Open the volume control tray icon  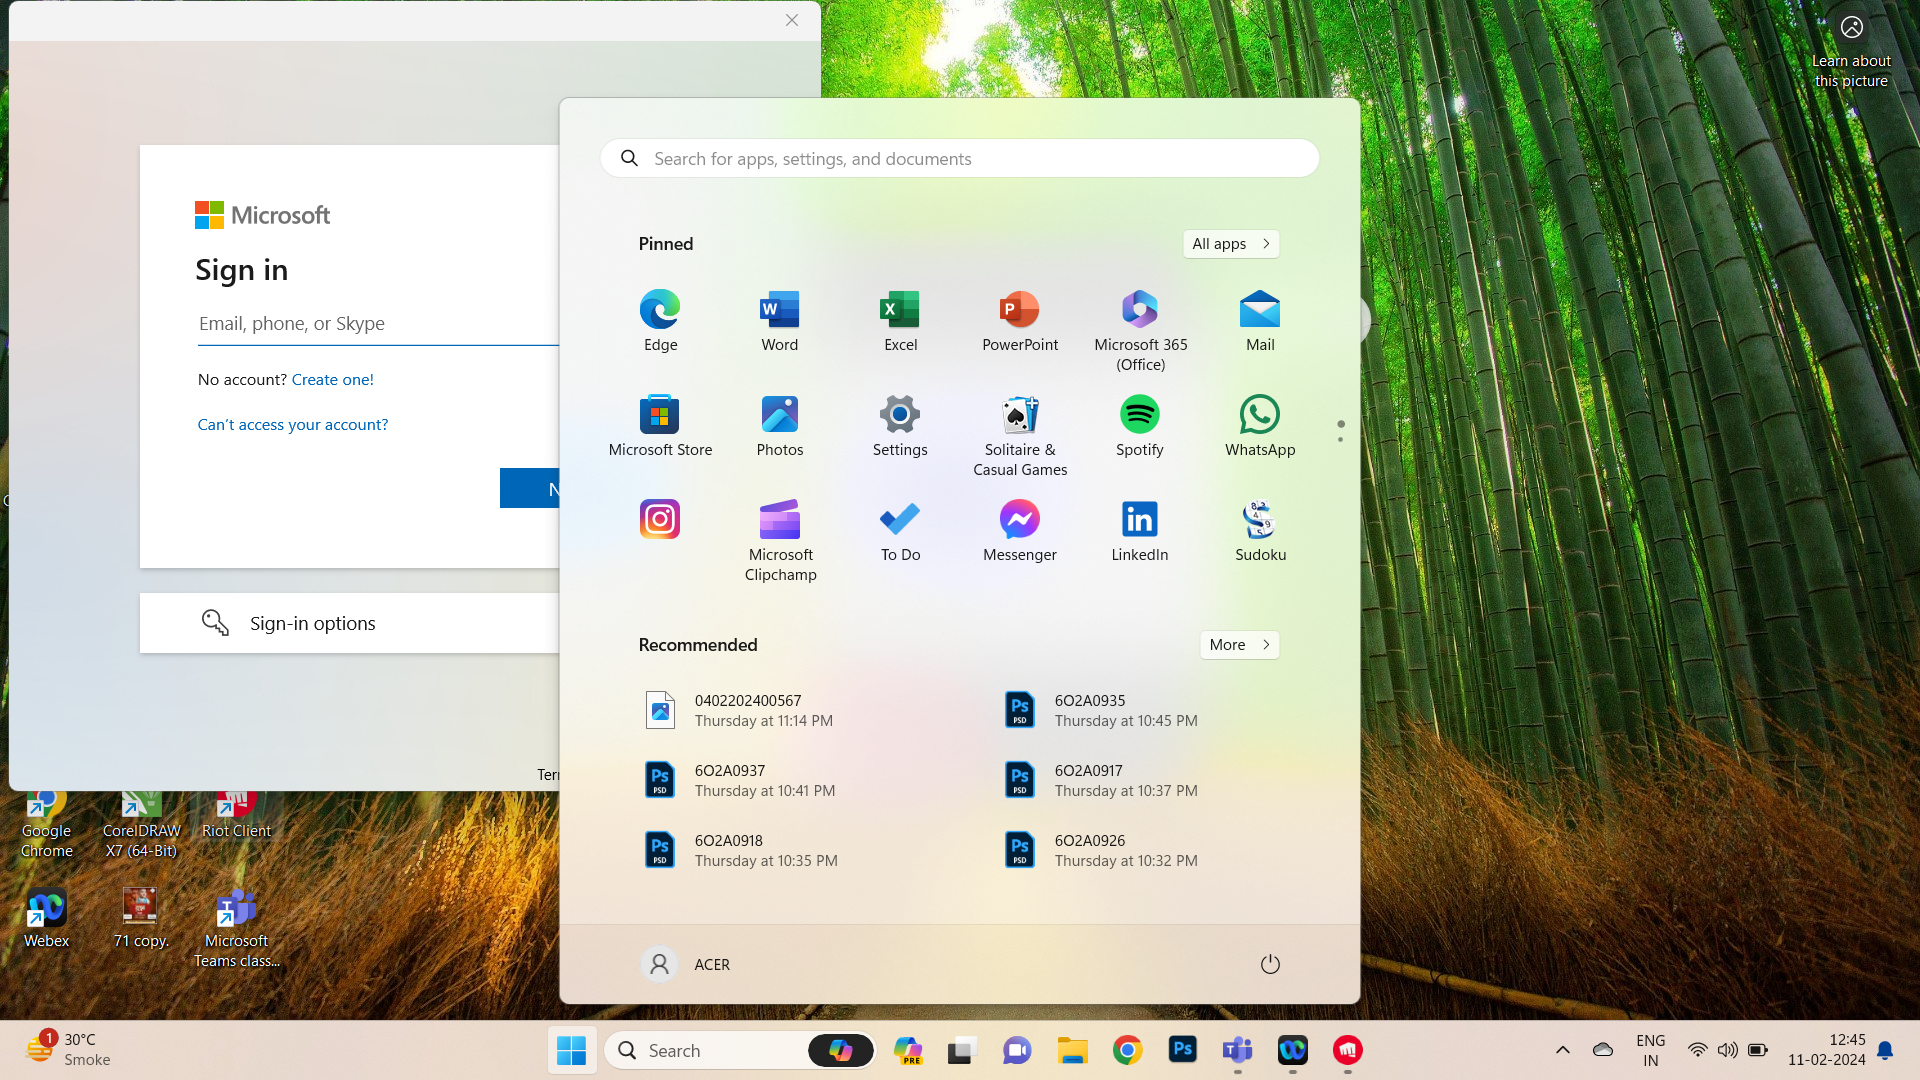tap(1727, 1050)
